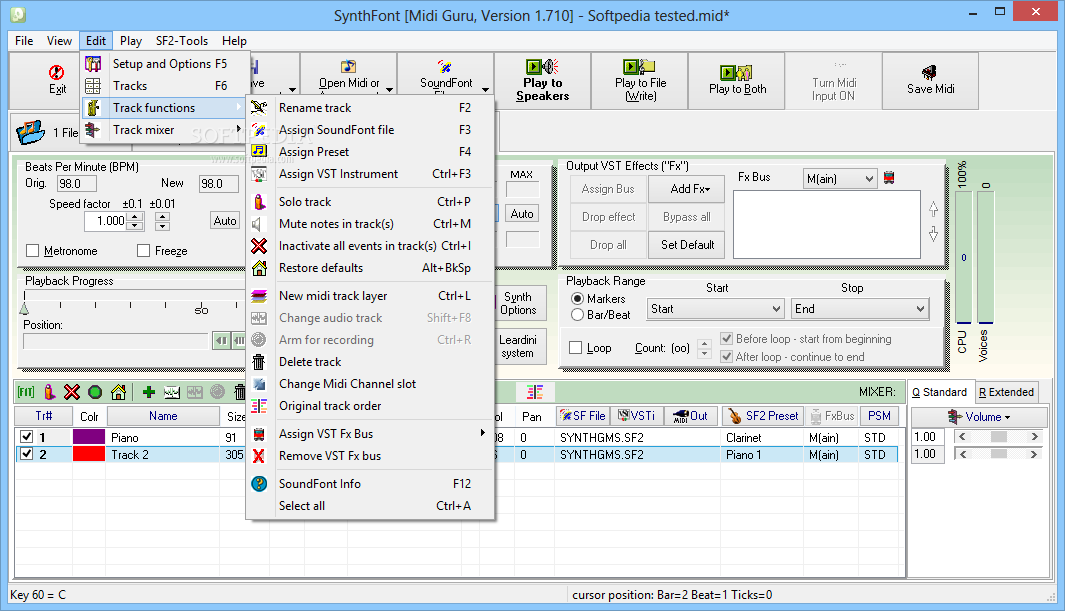Click the SF2 Preset column header button
This screenshot has height=611, width=1065.
point(762,416)
